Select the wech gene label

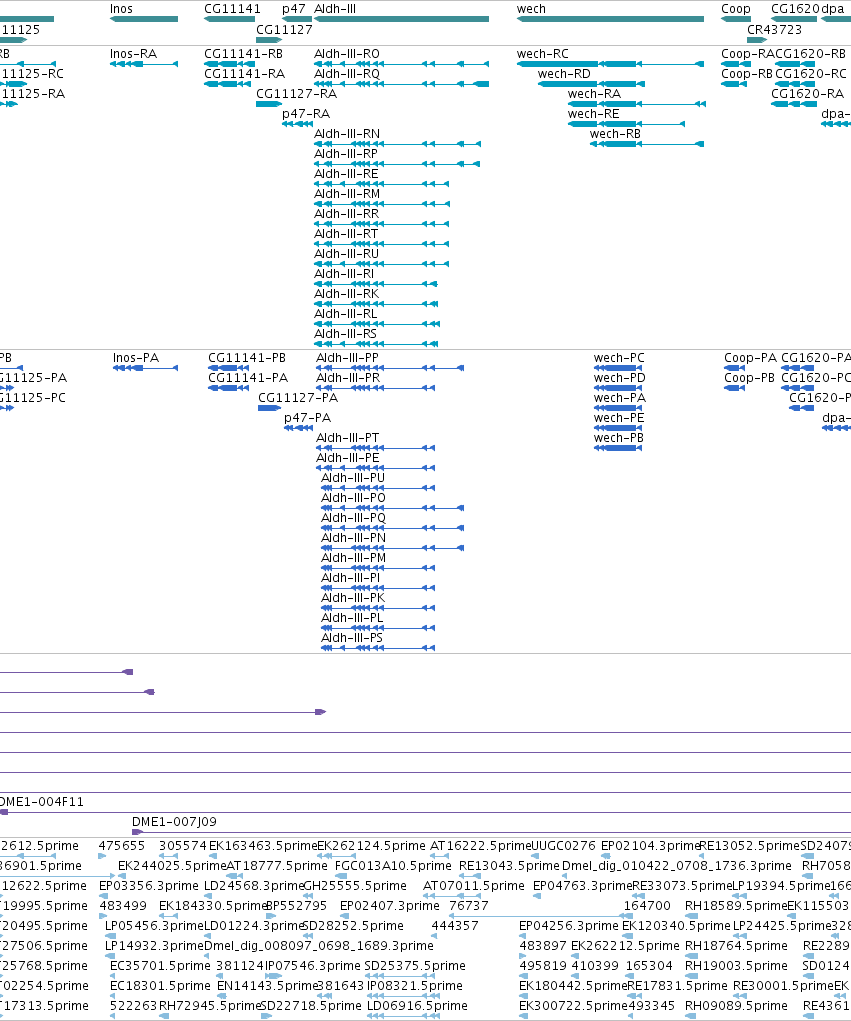click(x=531, y=9)
